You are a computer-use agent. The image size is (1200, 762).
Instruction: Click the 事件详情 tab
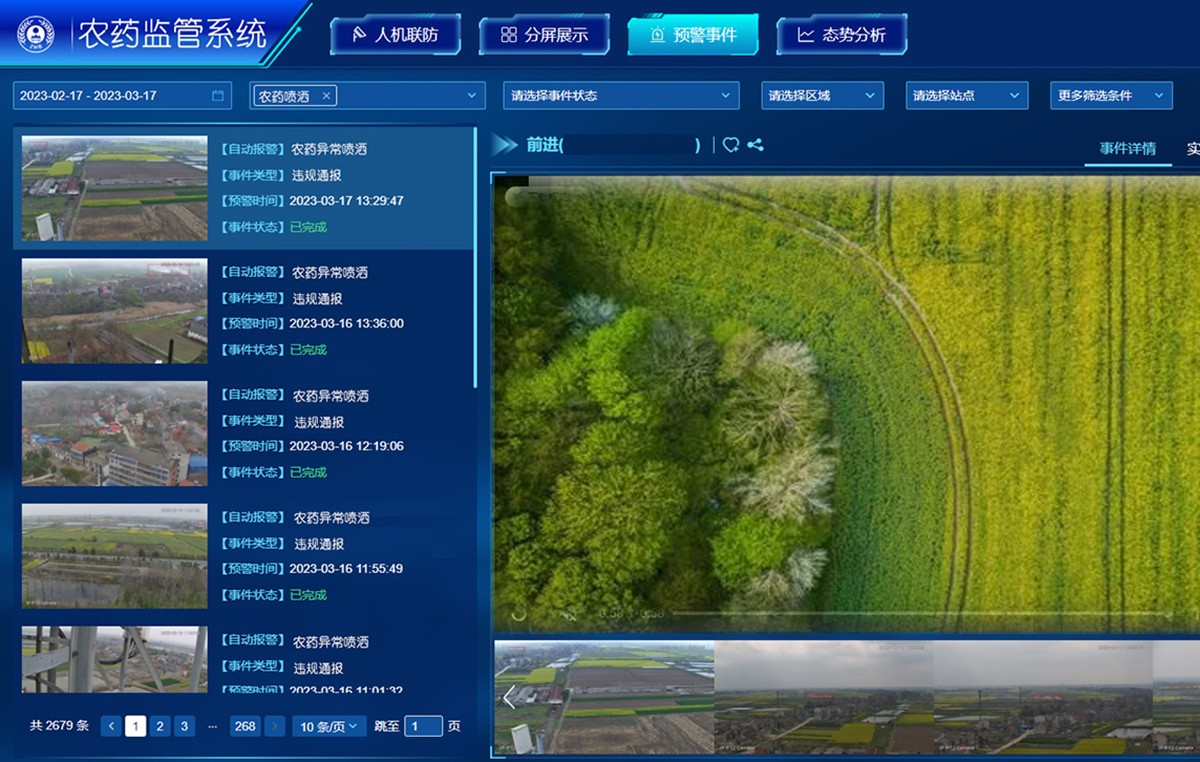(x=1128, y=149)
